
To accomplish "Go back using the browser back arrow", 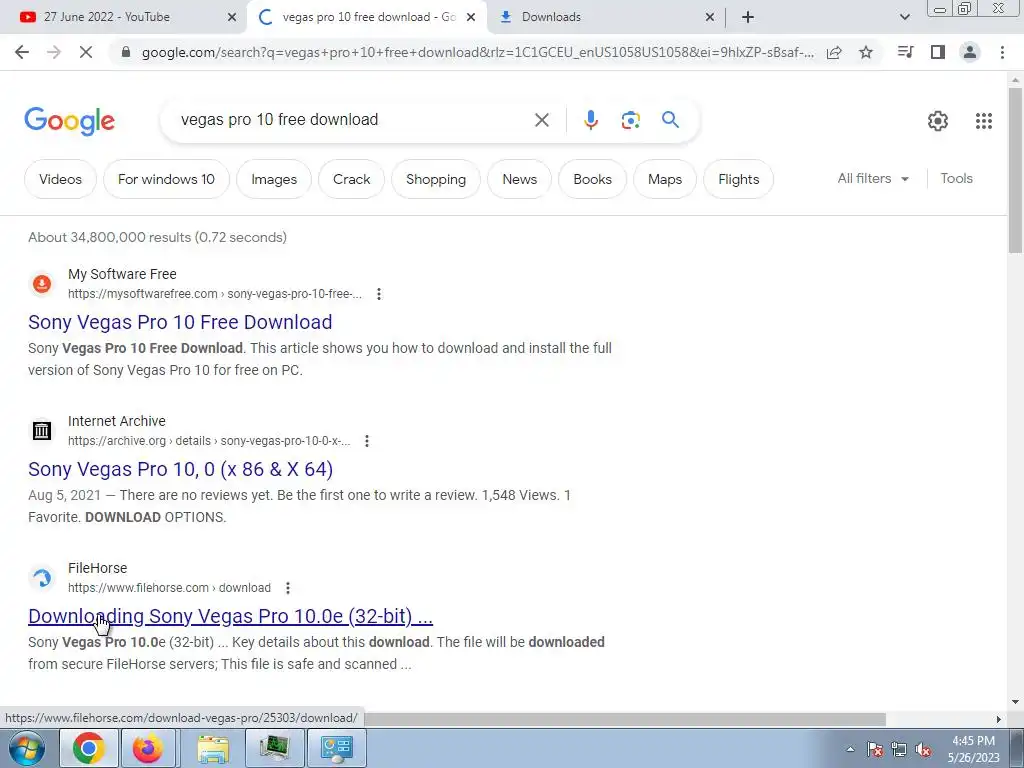I will (x=22, y=52).
